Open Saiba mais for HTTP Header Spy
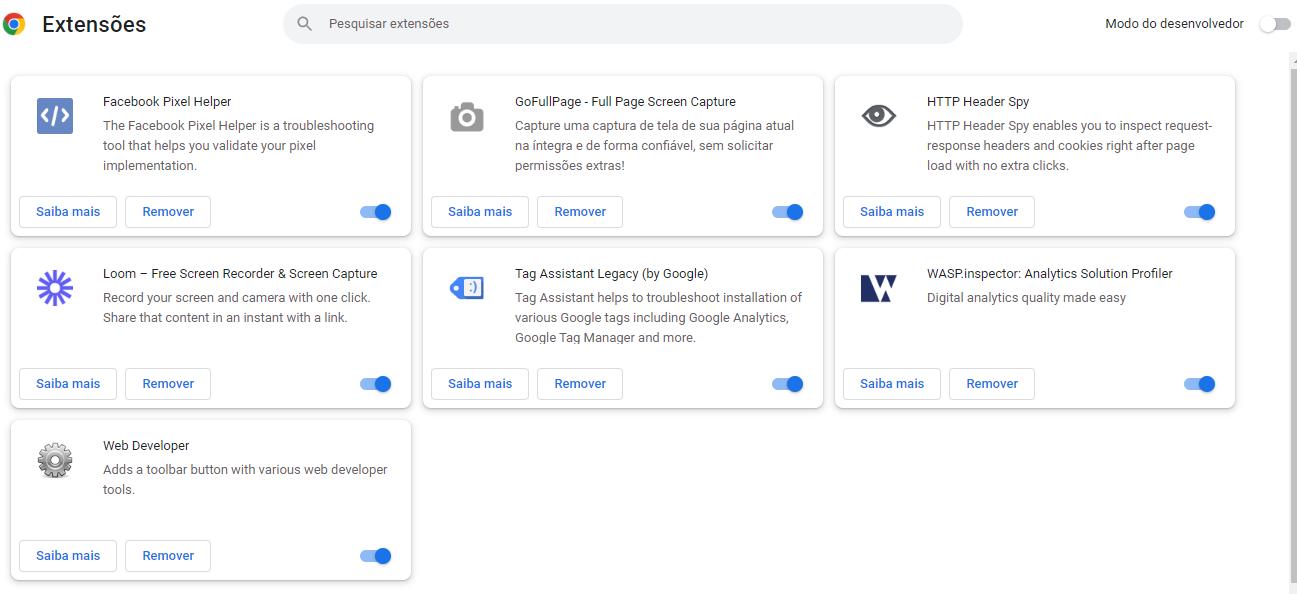 892,212
